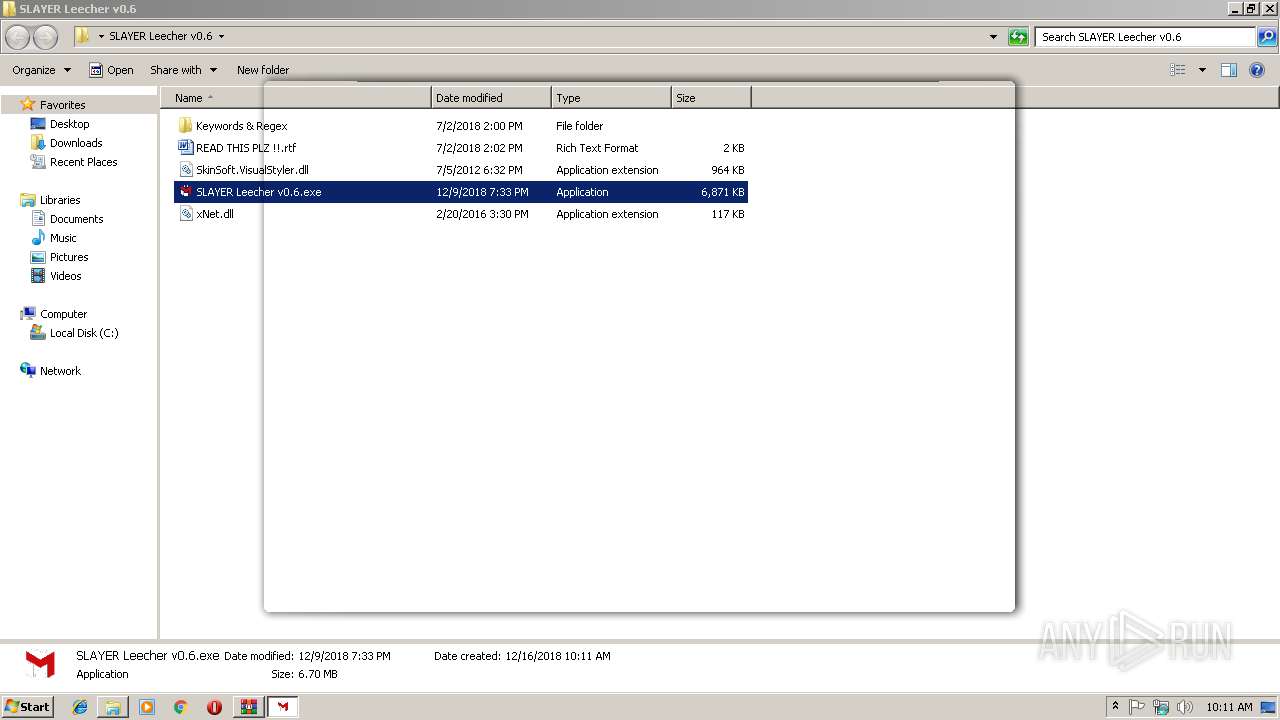The width and height of the screenshot is (1280, 720).
Task: Open Windows Media Player from taskbar
Action: 147,707
